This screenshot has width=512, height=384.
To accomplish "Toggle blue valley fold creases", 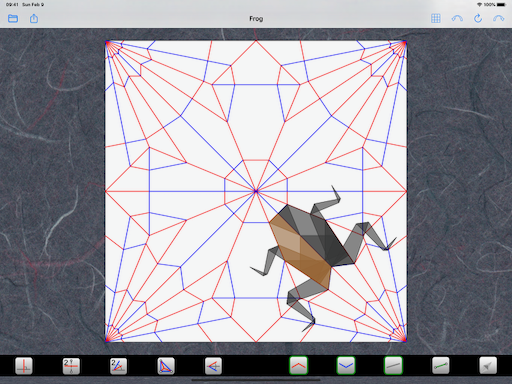I will 346,366.
